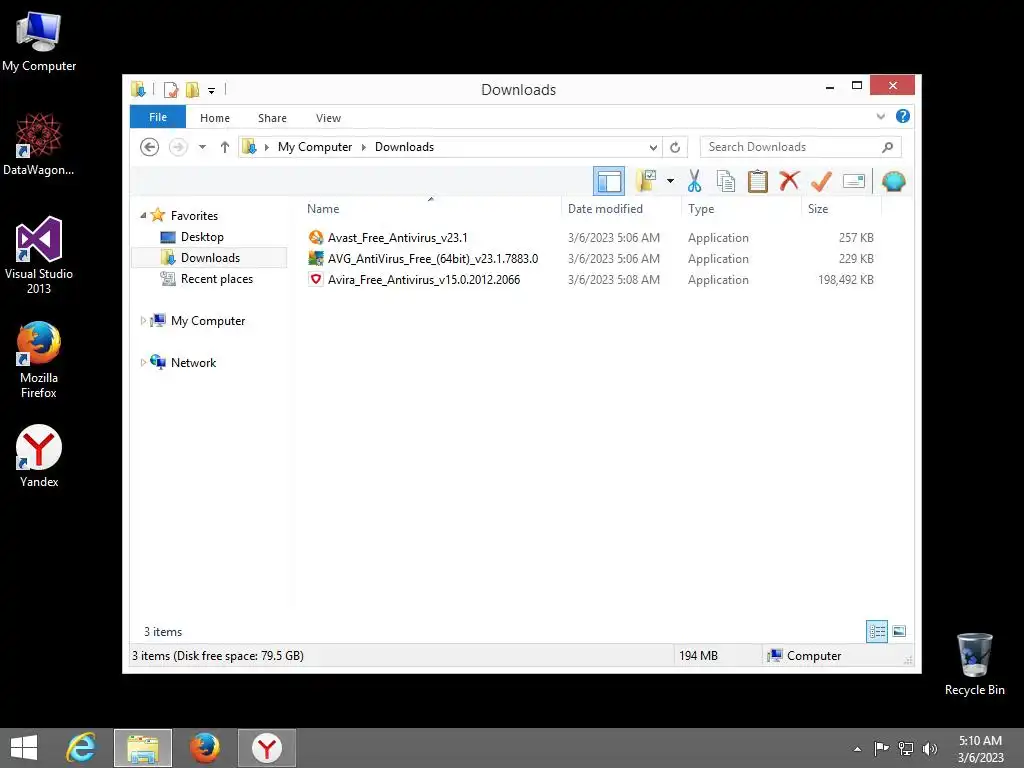Open the folder options dropdown arrow

point(670,181)
